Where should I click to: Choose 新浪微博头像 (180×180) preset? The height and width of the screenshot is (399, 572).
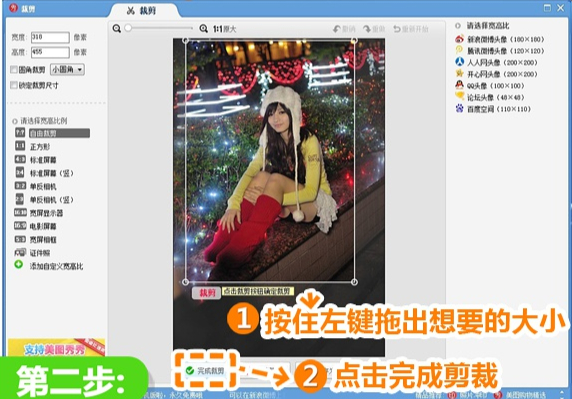coord(499,39)
